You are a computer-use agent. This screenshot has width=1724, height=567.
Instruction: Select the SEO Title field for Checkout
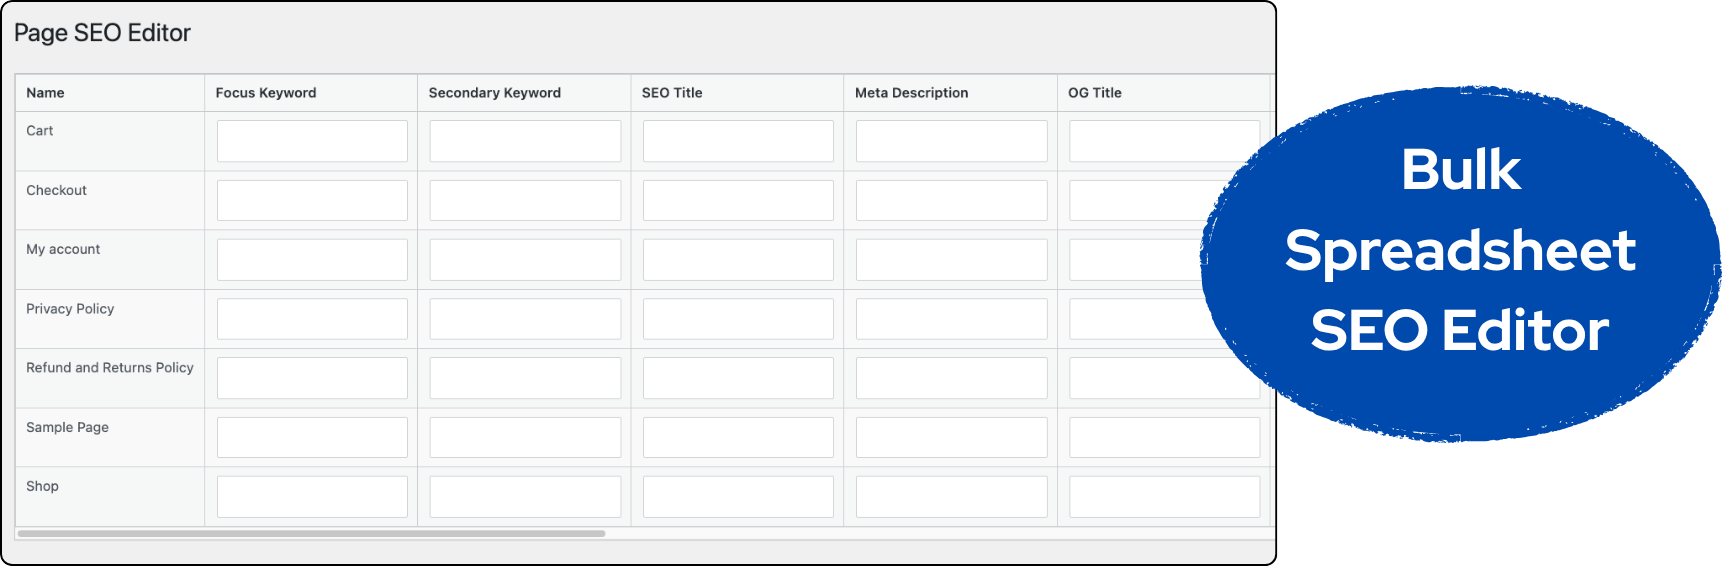tap(738, 200)
